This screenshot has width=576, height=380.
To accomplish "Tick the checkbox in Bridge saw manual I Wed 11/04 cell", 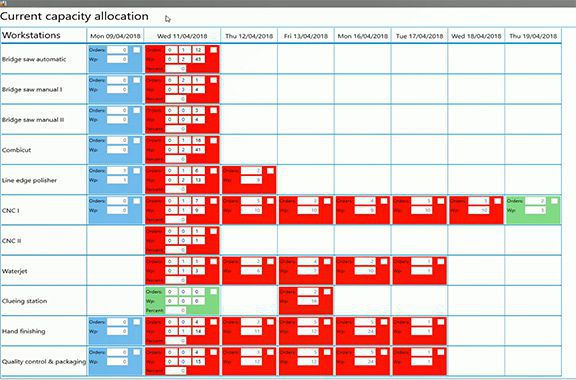I will tap(213, 80).
